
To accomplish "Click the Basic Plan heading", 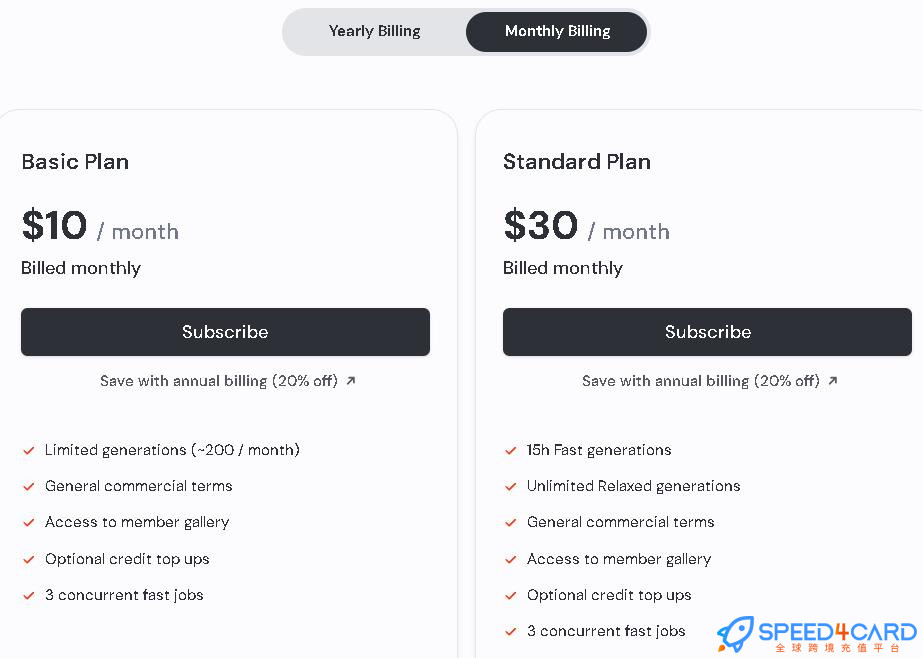I will (x=75, y=162).
